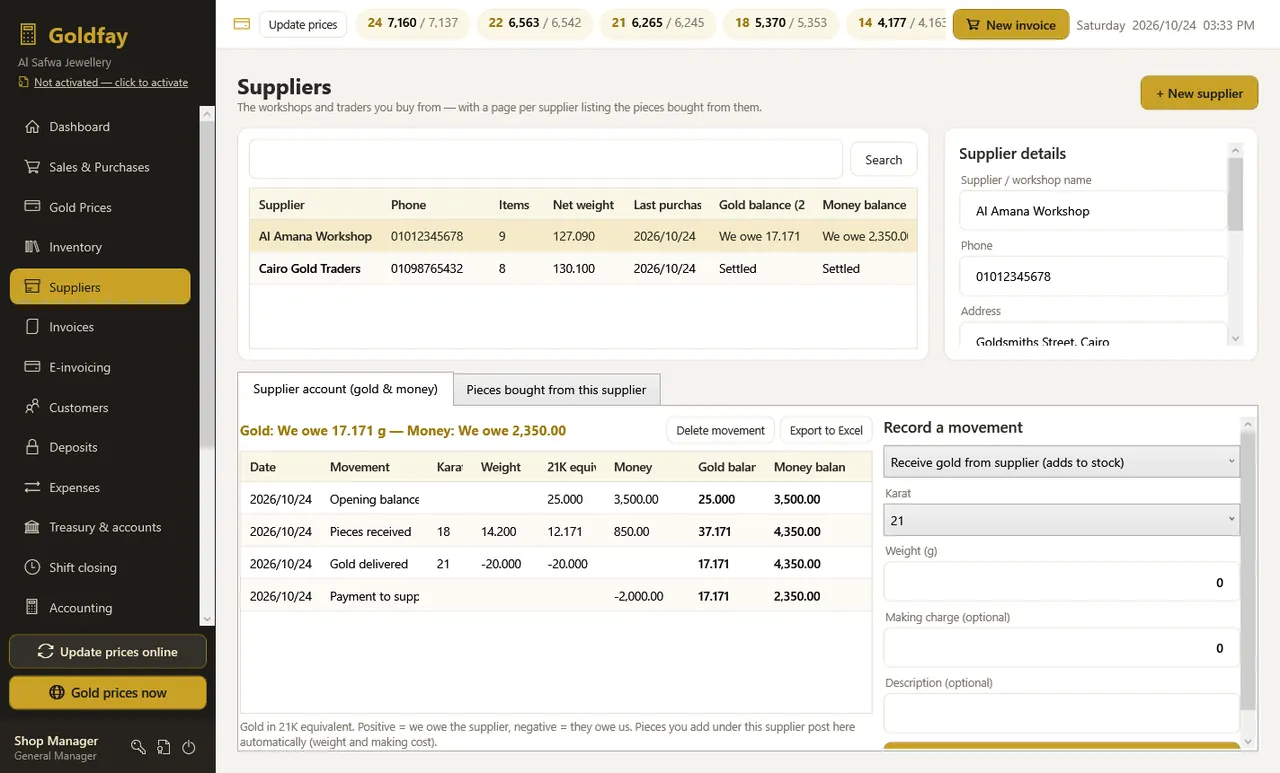
Task: Open Inventory from the sidebar
Action: click(100, 247)
